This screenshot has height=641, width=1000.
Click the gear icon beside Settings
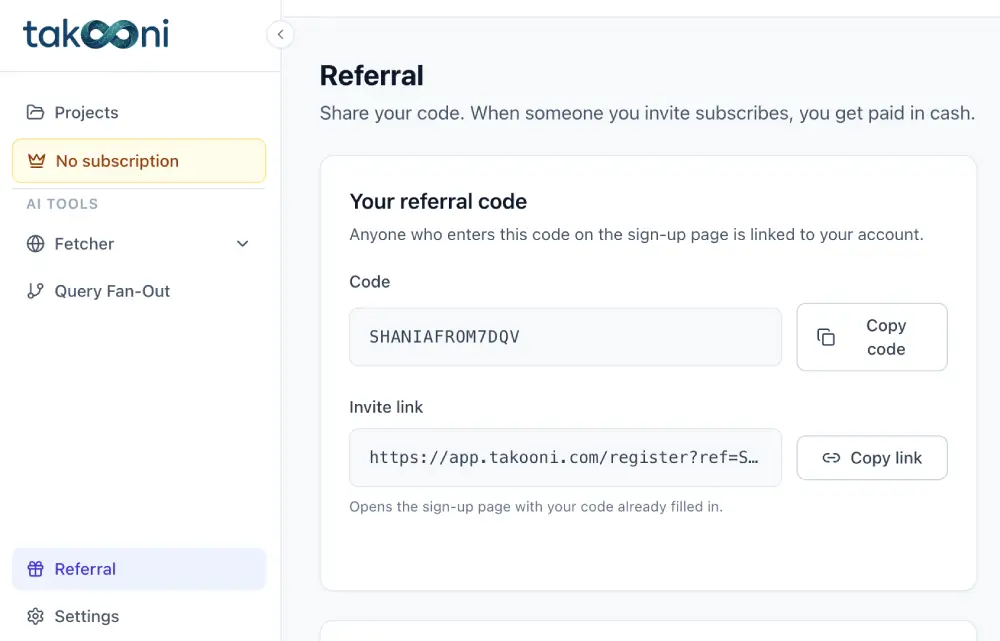pos(36,616)
